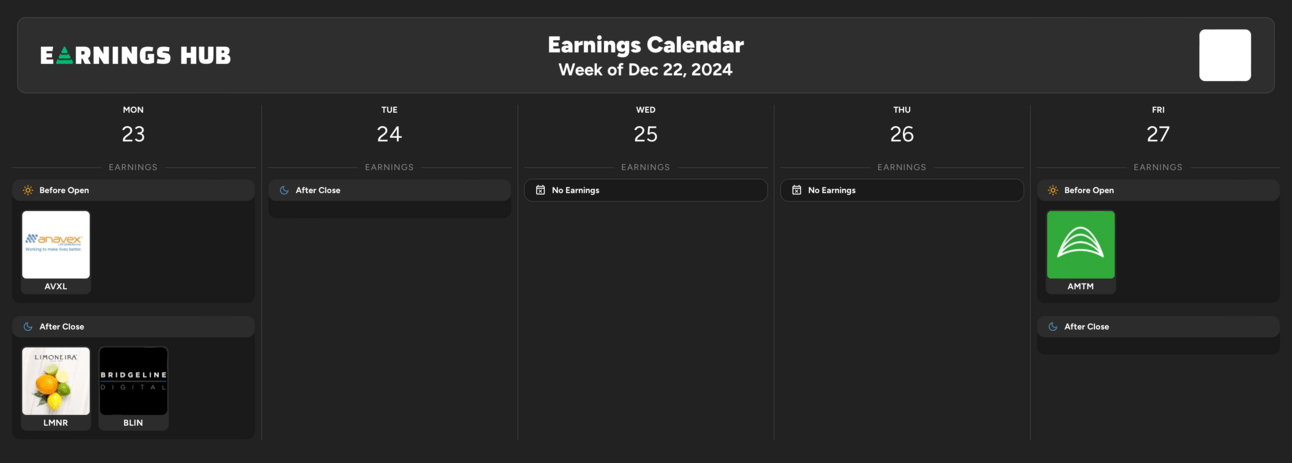Click the sun icon under Friday
1292x463 pixels.
[1053, 190]
